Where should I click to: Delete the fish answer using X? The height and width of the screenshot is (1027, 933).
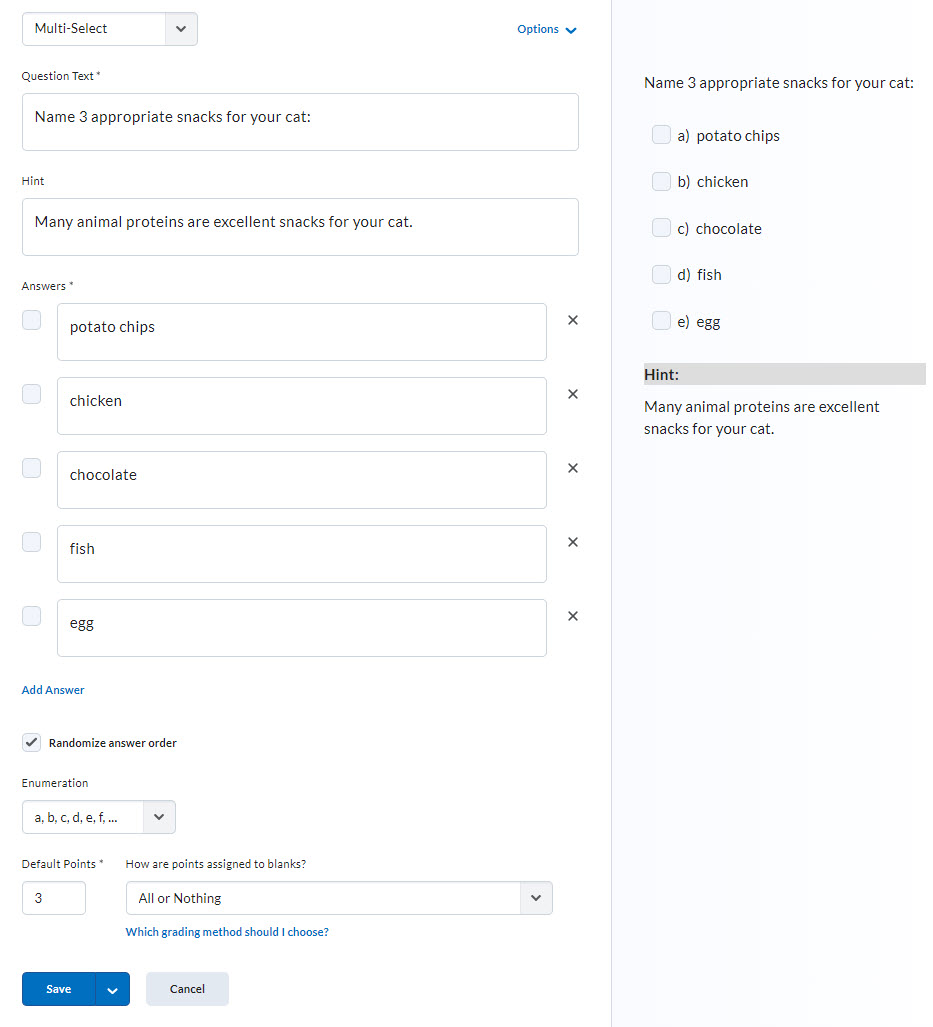coord(573,542)
